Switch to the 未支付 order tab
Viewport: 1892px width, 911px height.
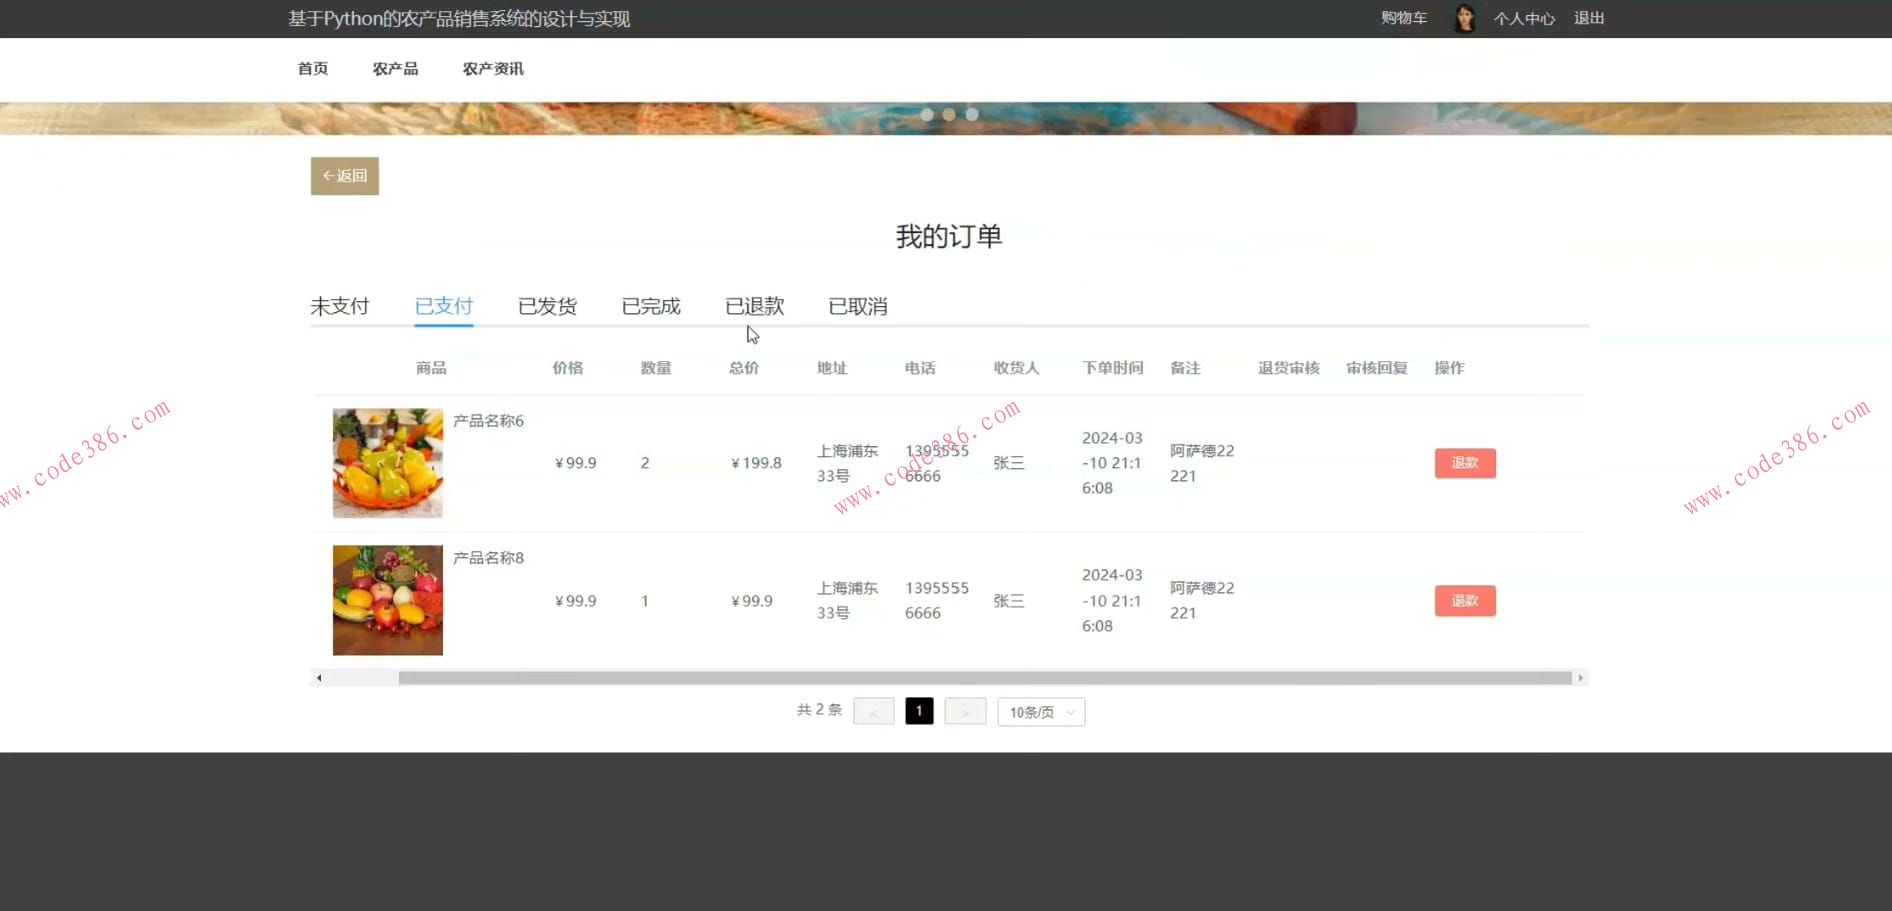pyautogui.click(x=340, y=306)
